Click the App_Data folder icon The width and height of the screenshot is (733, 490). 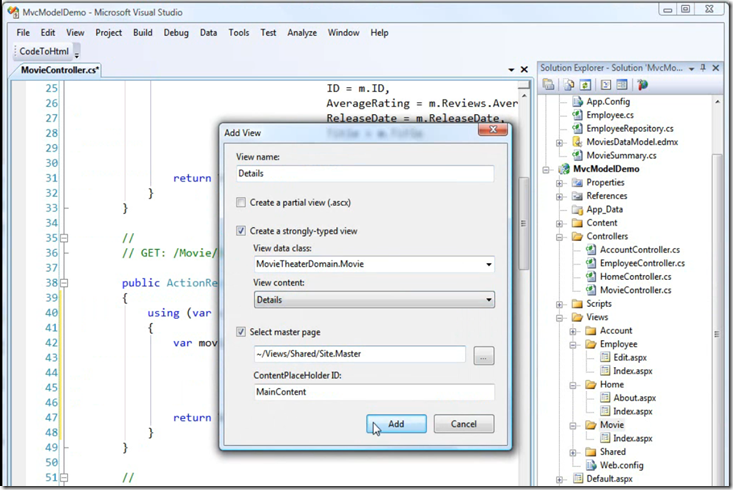577,209
